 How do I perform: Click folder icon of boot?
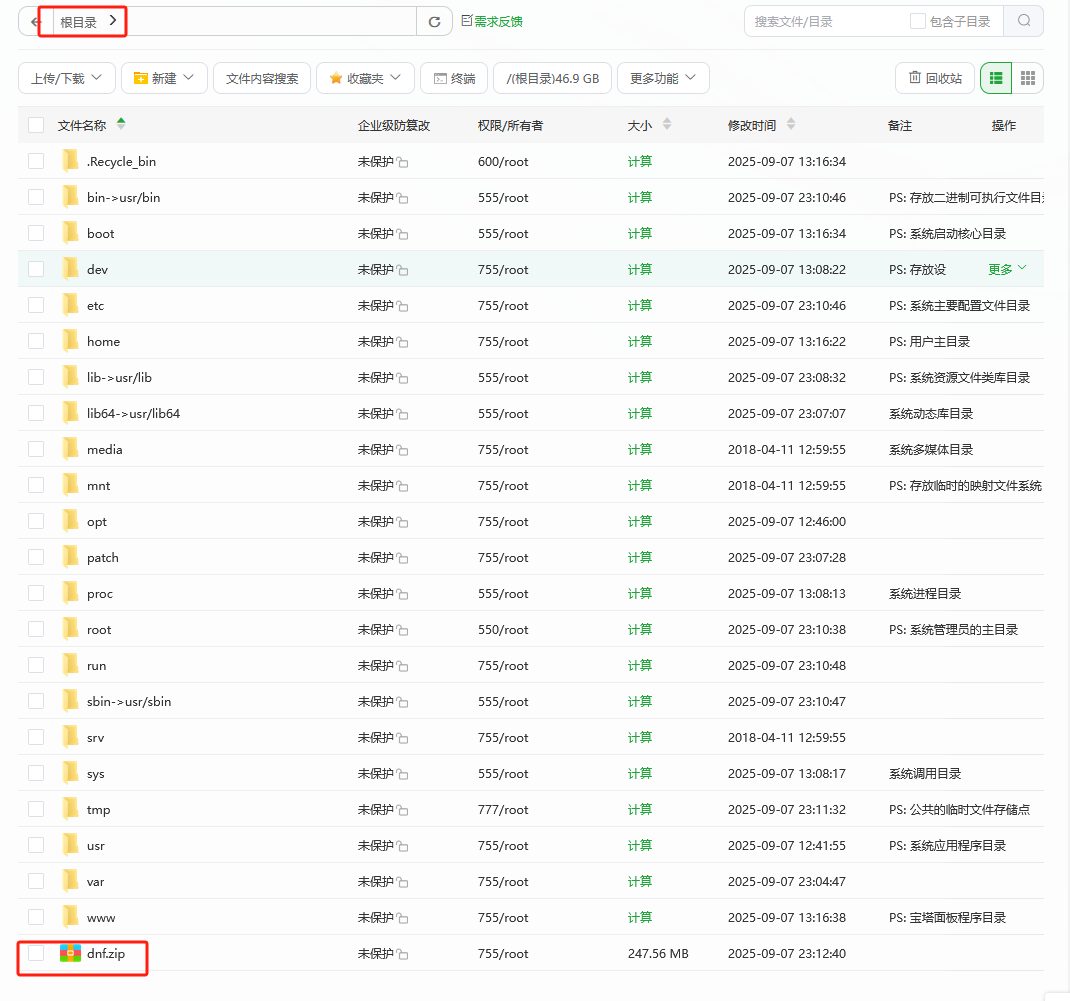tap(70, 233)
